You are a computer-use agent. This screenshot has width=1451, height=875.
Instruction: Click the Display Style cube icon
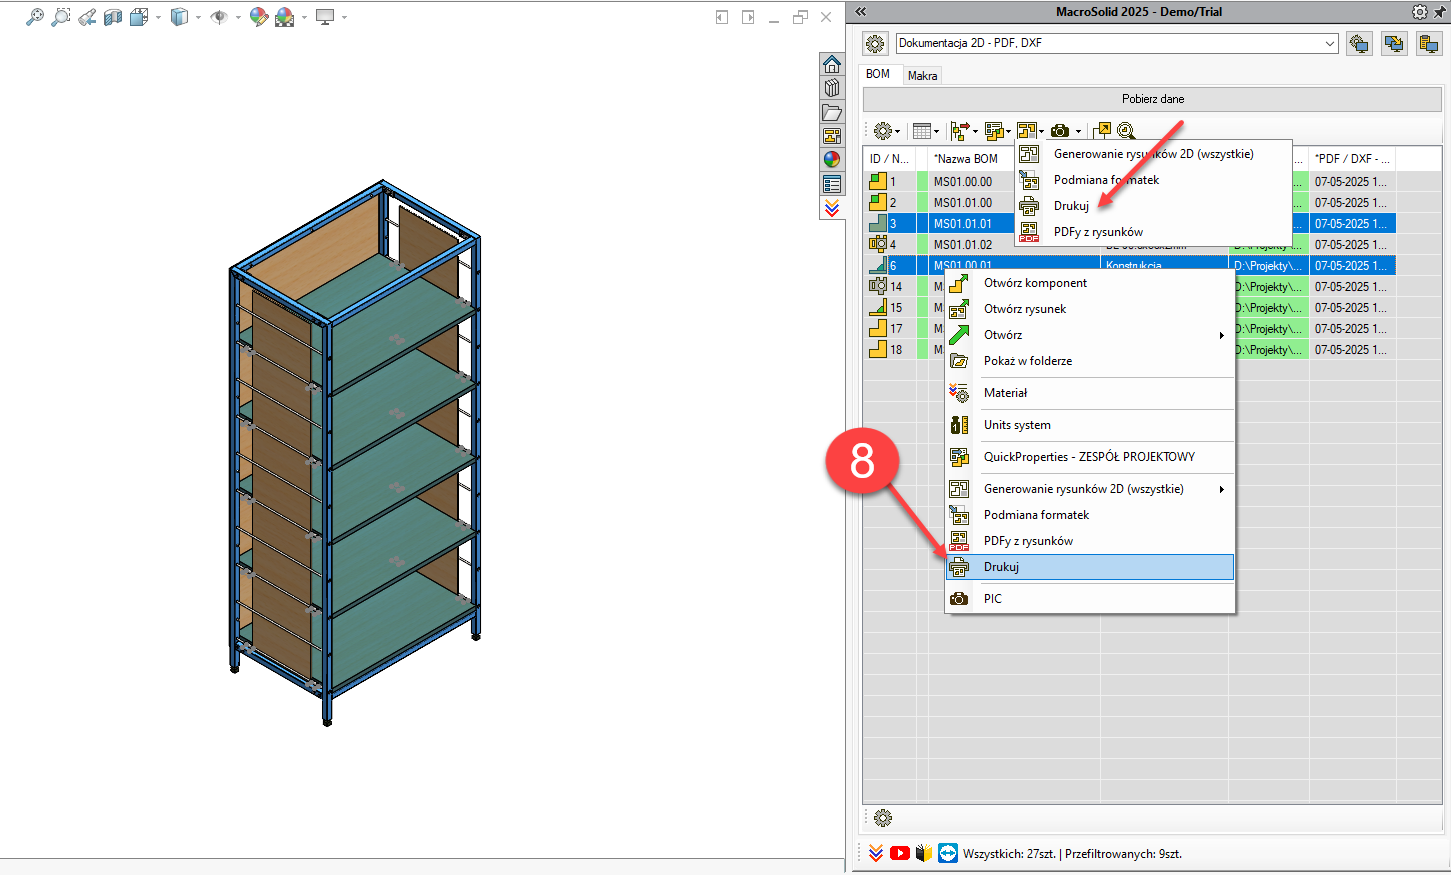pos(179,17)
